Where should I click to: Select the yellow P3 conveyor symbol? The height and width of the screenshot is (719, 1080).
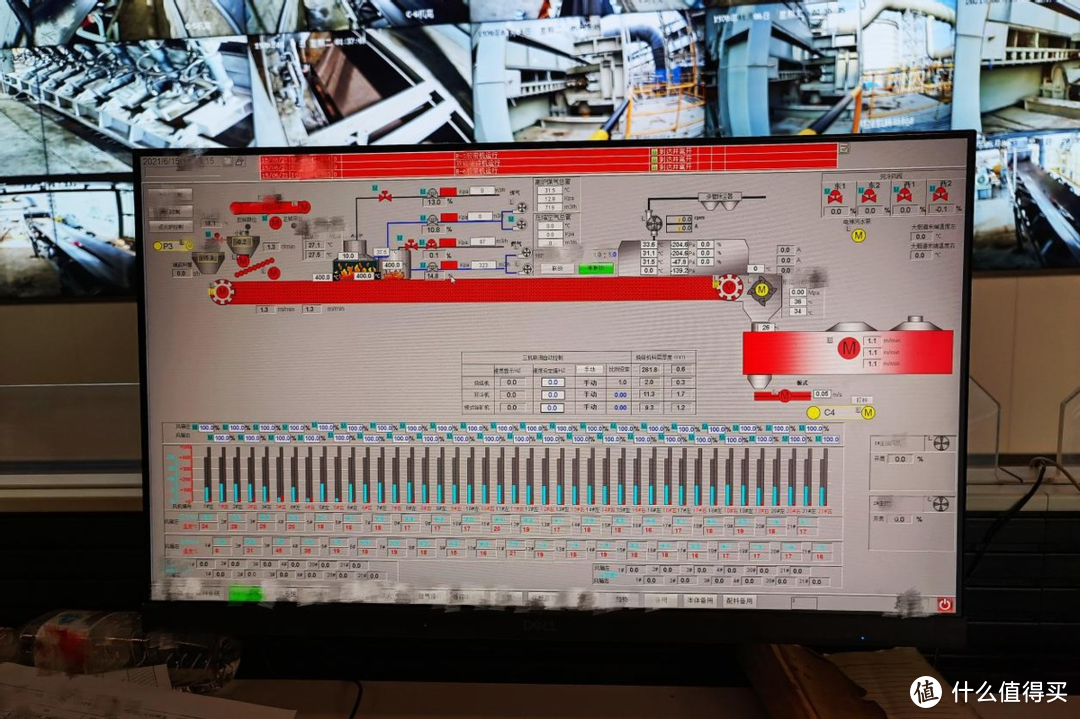(174, 246)
